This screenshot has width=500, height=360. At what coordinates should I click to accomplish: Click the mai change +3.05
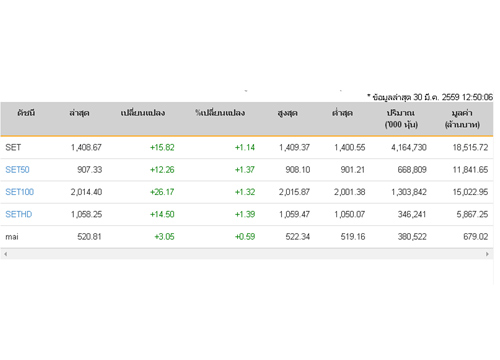(164, 237)
